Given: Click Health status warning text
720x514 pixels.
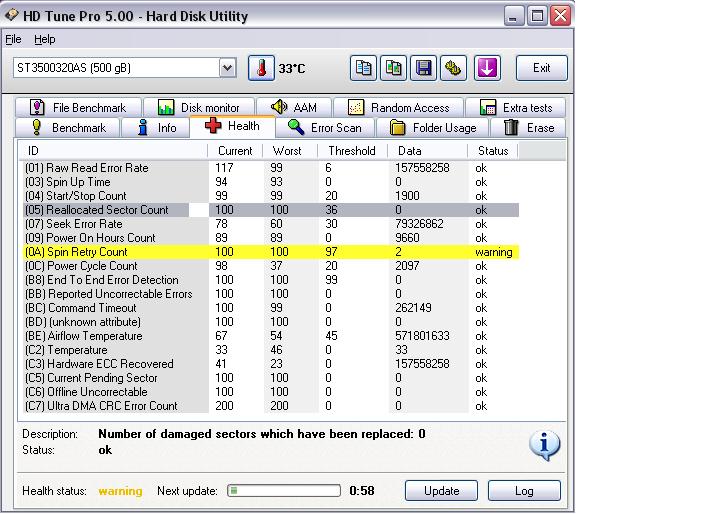Looking at the screenshot, I should click(120, 491).
